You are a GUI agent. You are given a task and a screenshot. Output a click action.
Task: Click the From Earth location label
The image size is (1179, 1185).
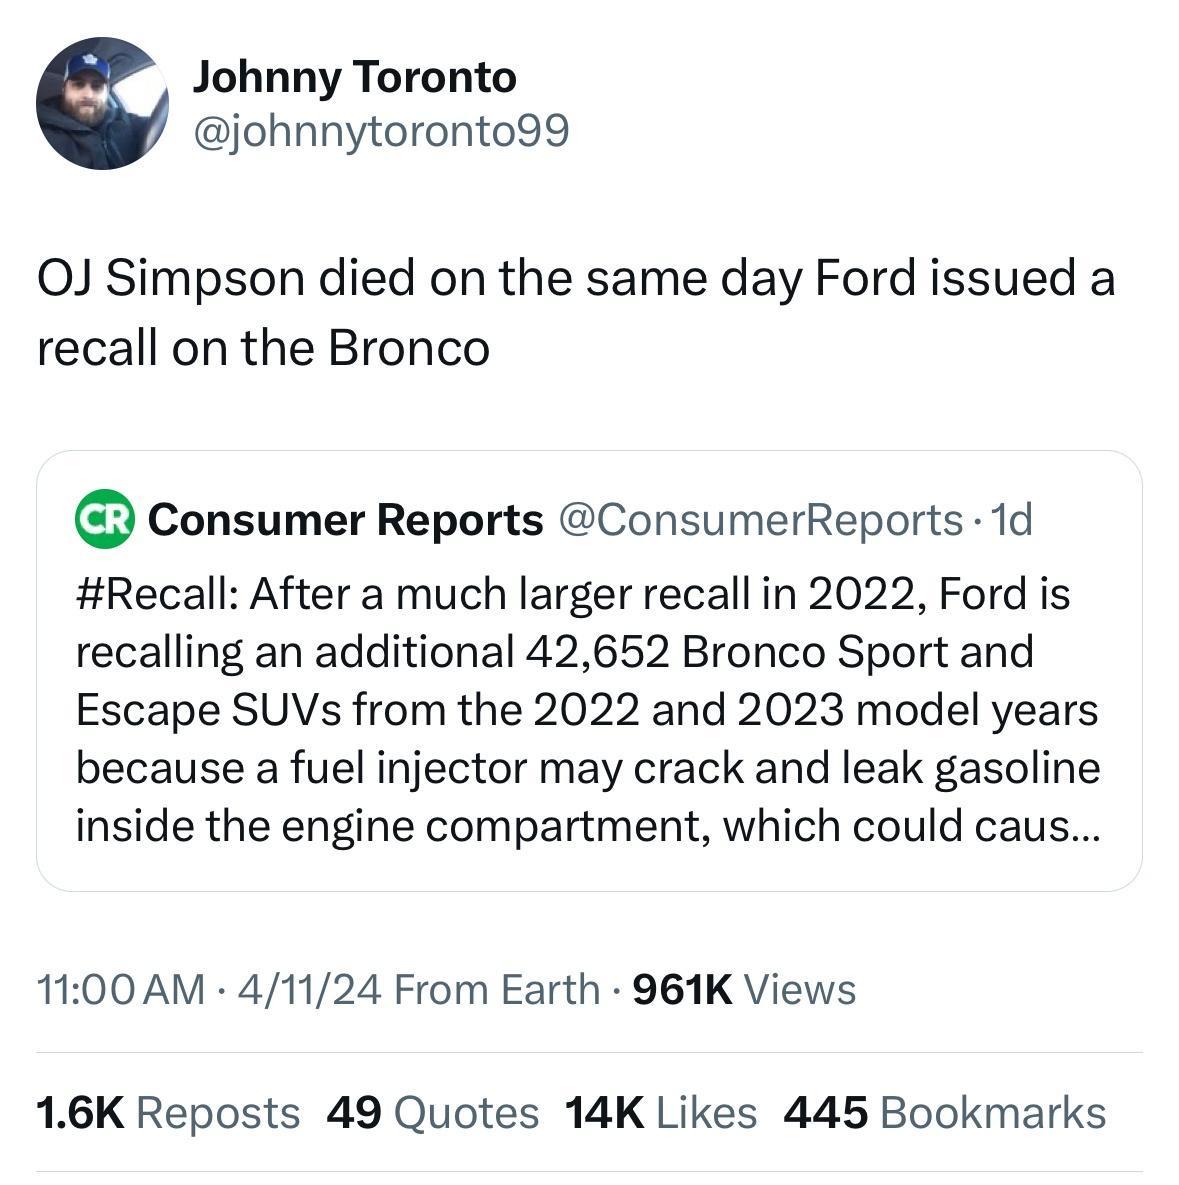click(x=497, y=989)
